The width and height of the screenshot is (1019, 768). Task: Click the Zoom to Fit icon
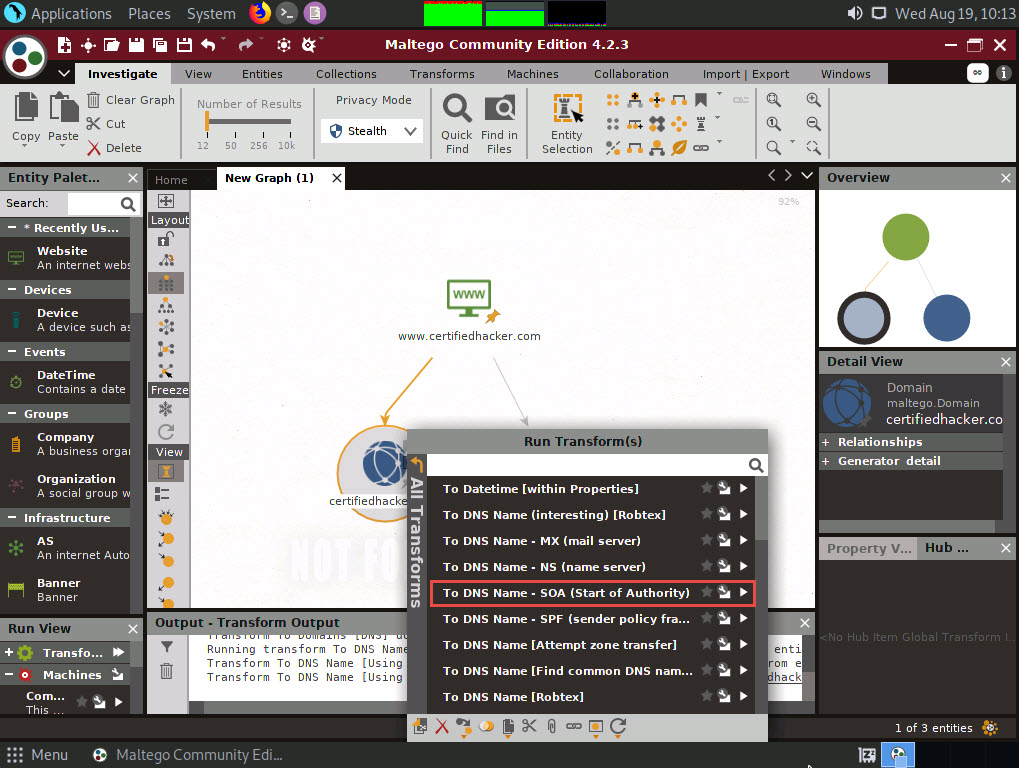773,99
